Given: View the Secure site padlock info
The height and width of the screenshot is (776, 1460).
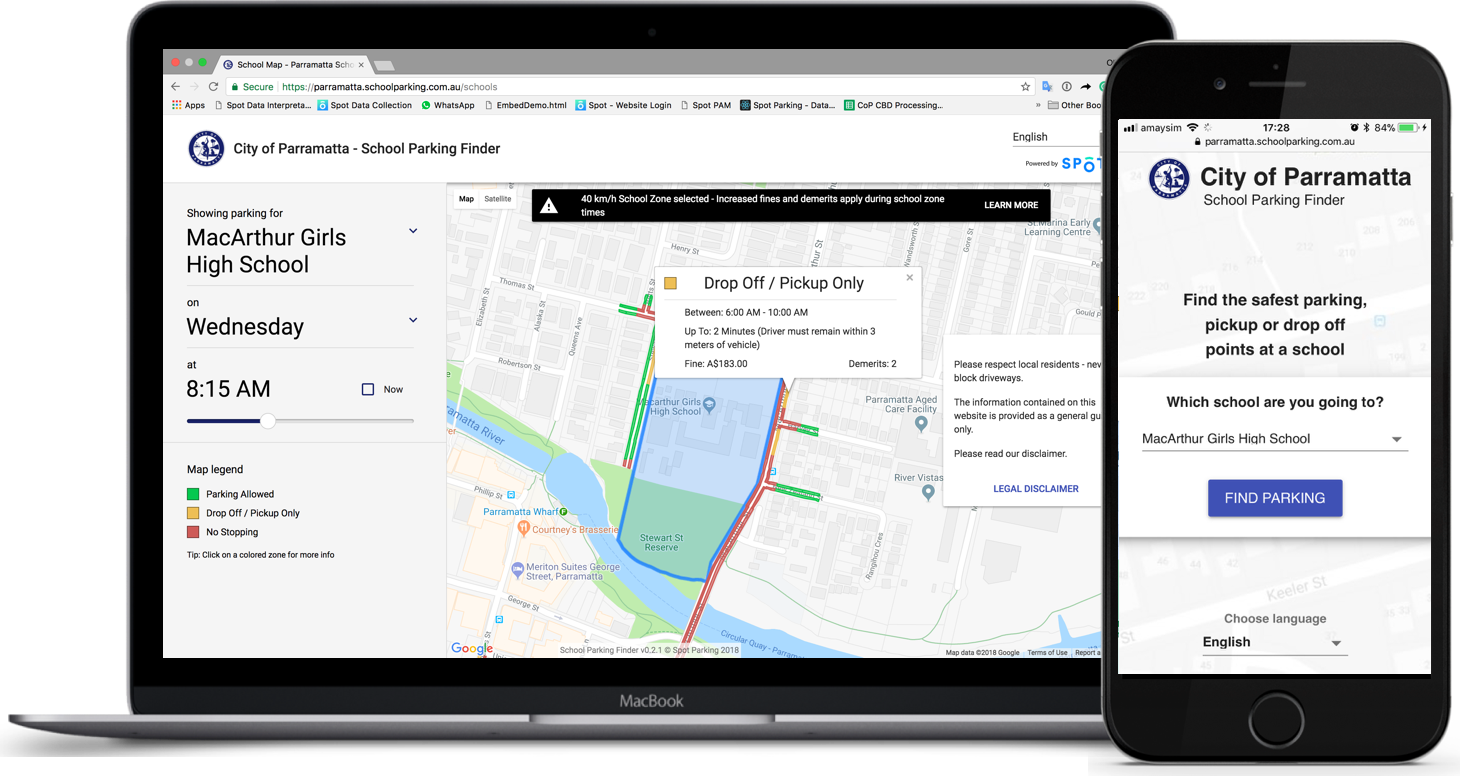Looking at the screenshot, I should tap(252, 87).
